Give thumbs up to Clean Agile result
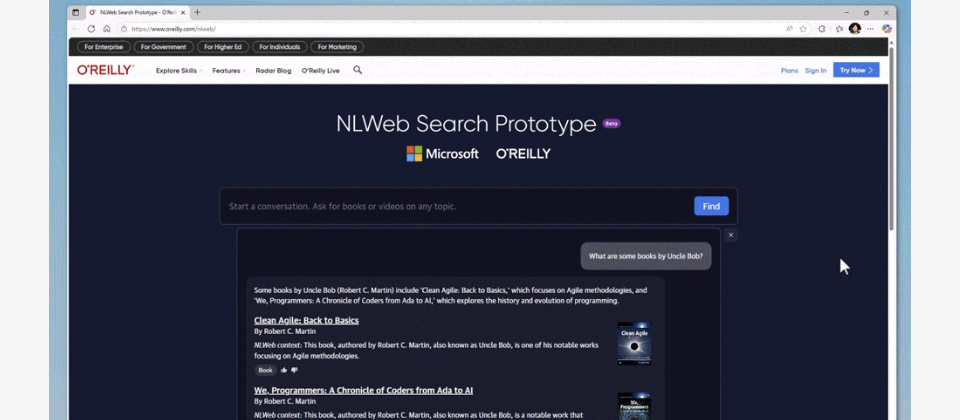 pyautogui.click(x=284, y=370)
